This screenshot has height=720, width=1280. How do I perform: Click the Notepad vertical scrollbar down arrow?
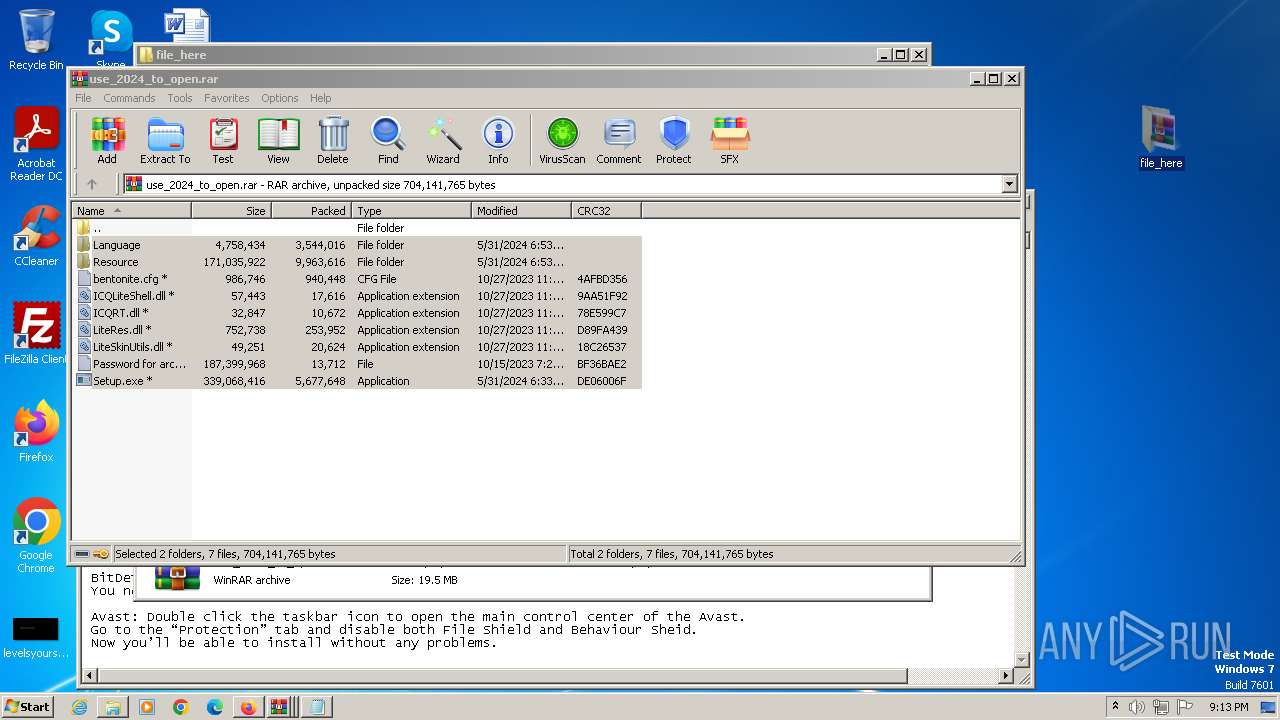point(1022,659)
